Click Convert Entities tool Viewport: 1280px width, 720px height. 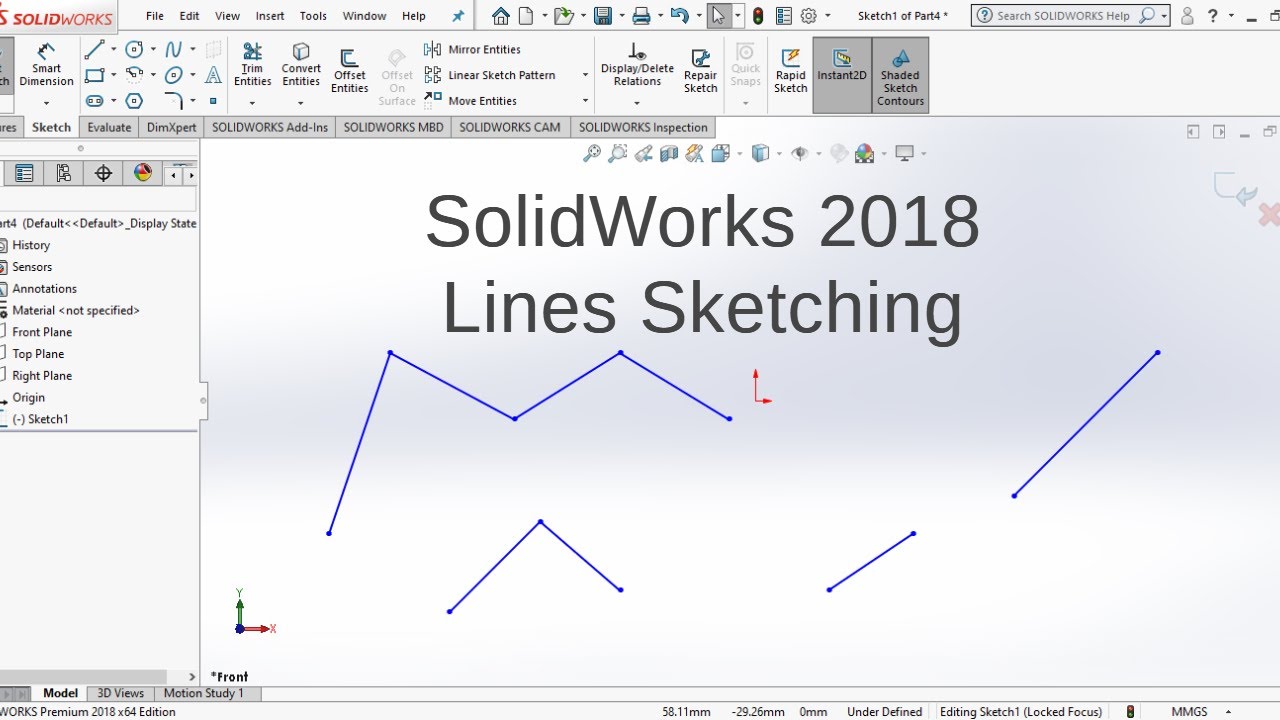301,65
